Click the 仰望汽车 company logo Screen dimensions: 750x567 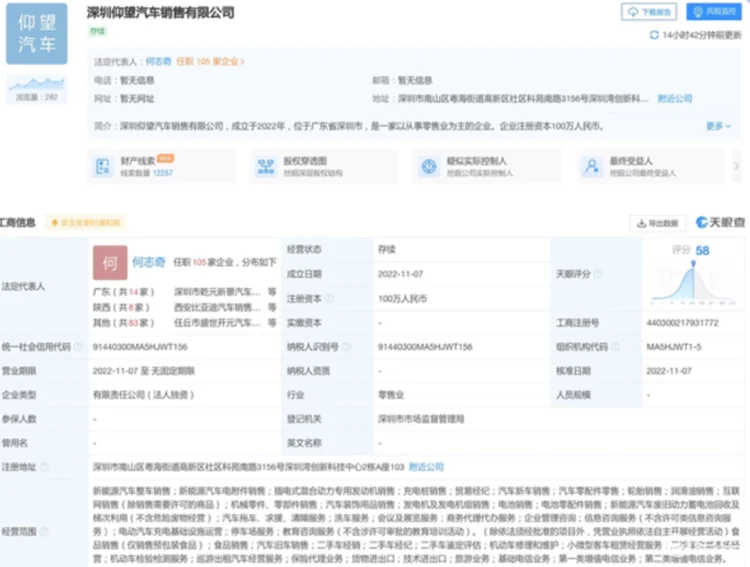point(36,33)
